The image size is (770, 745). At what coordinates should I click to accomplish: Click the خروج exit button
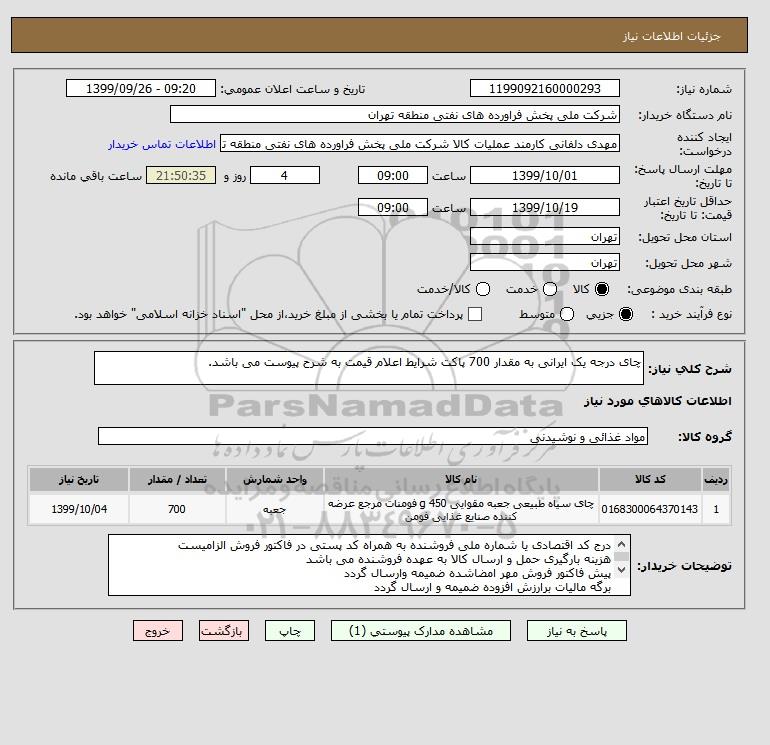pyautogui.click(x=158, y=631)
